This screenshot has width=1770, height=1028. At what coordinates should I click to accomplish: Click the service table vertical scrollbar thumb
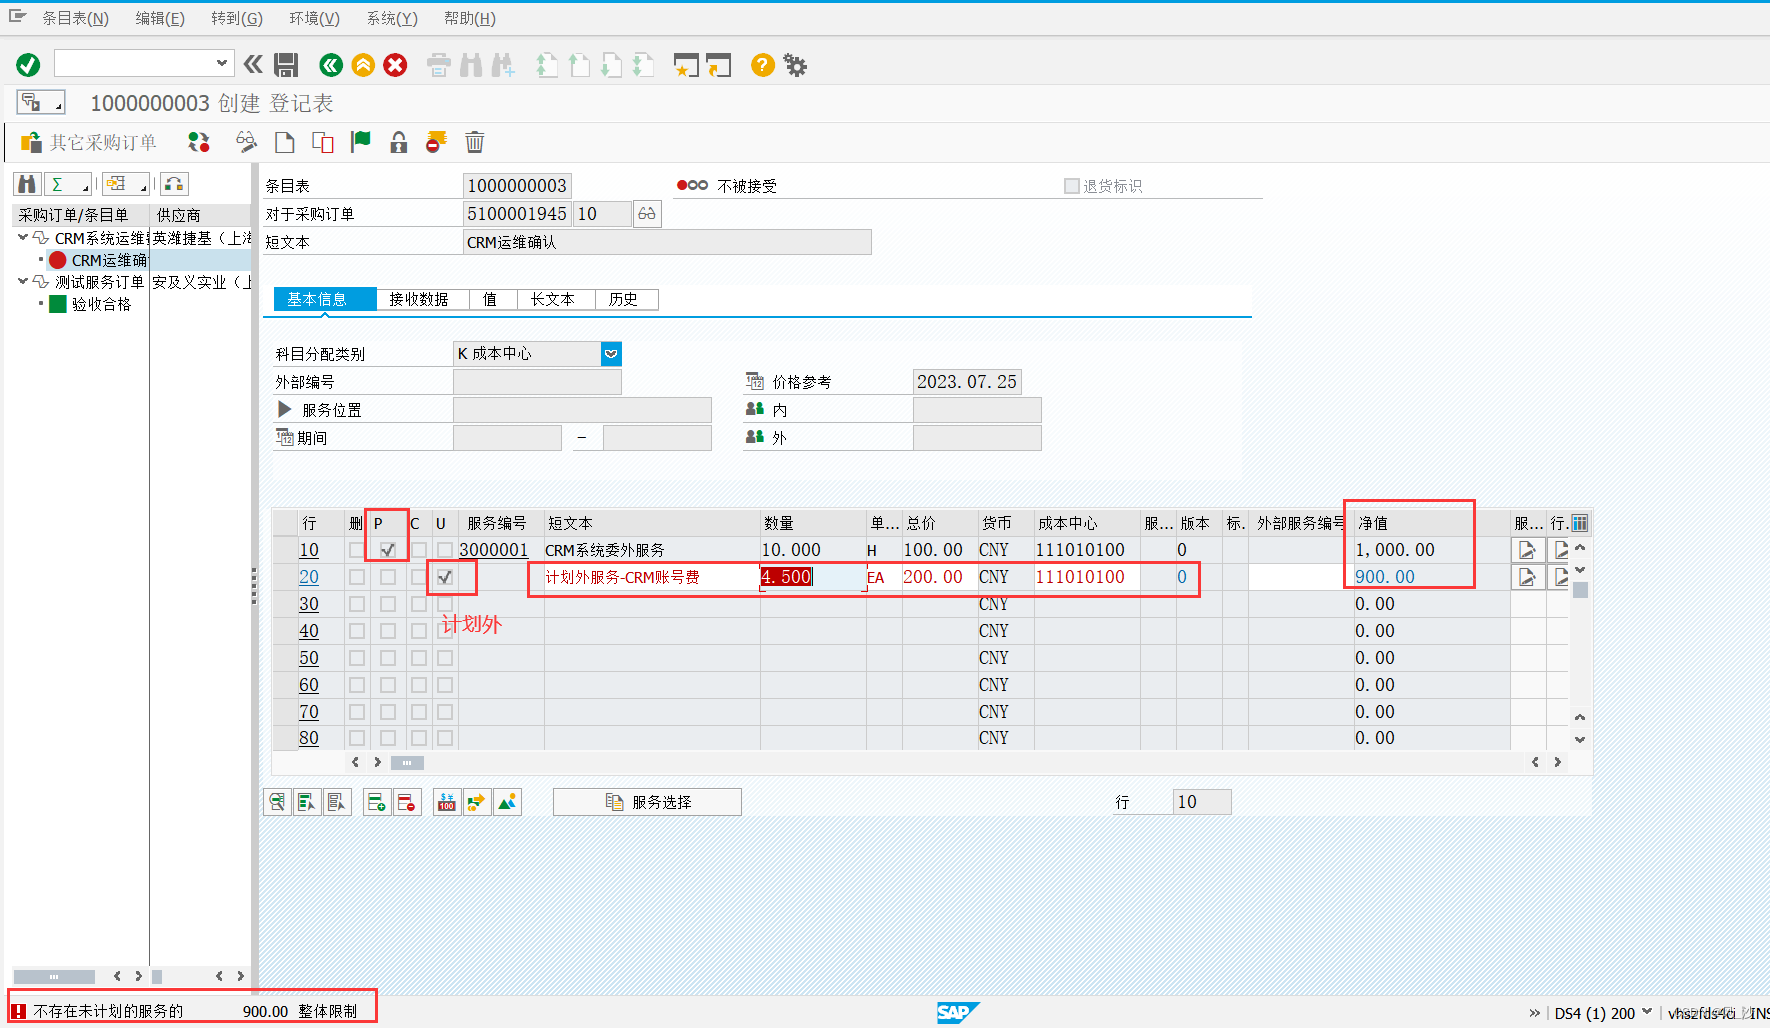tap(1580, 590)
